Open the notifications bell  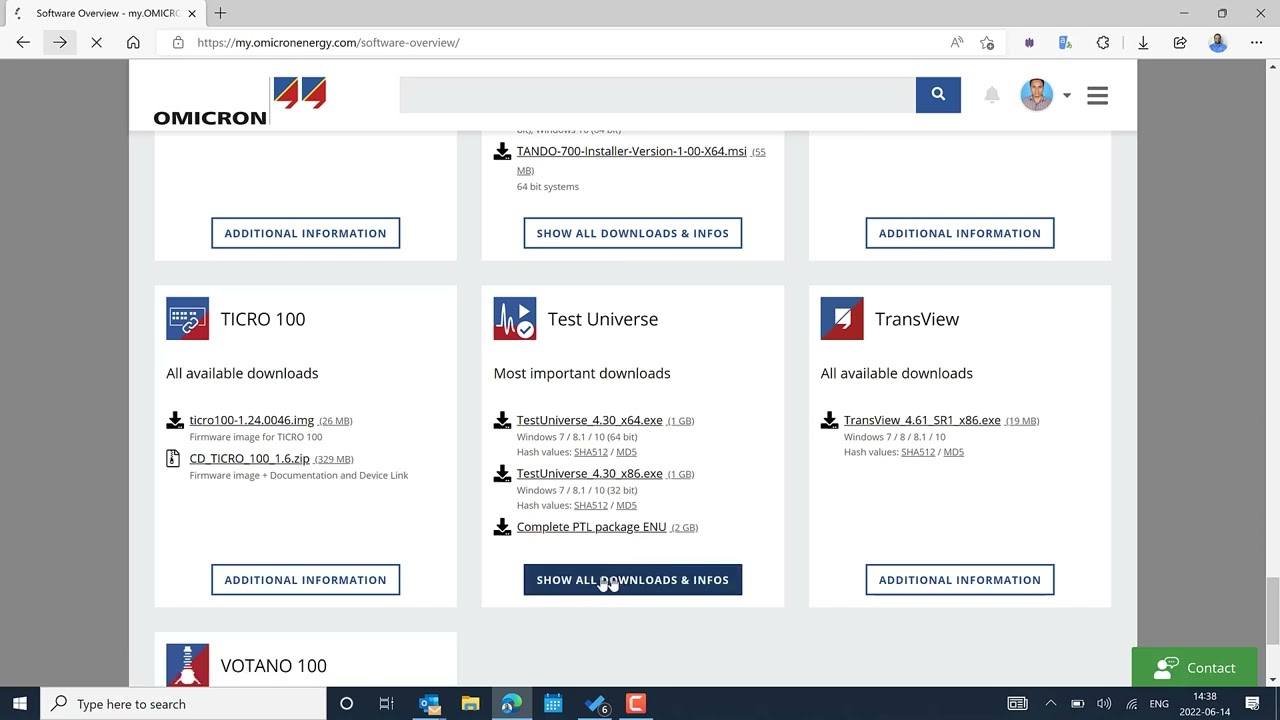coord(992,95)
